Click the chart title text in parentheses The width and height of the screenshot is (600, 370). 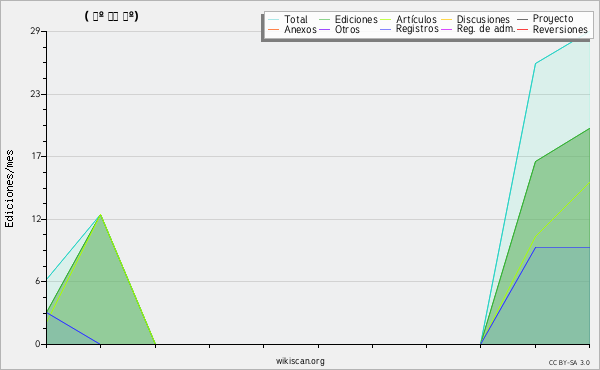coord(111,16)
